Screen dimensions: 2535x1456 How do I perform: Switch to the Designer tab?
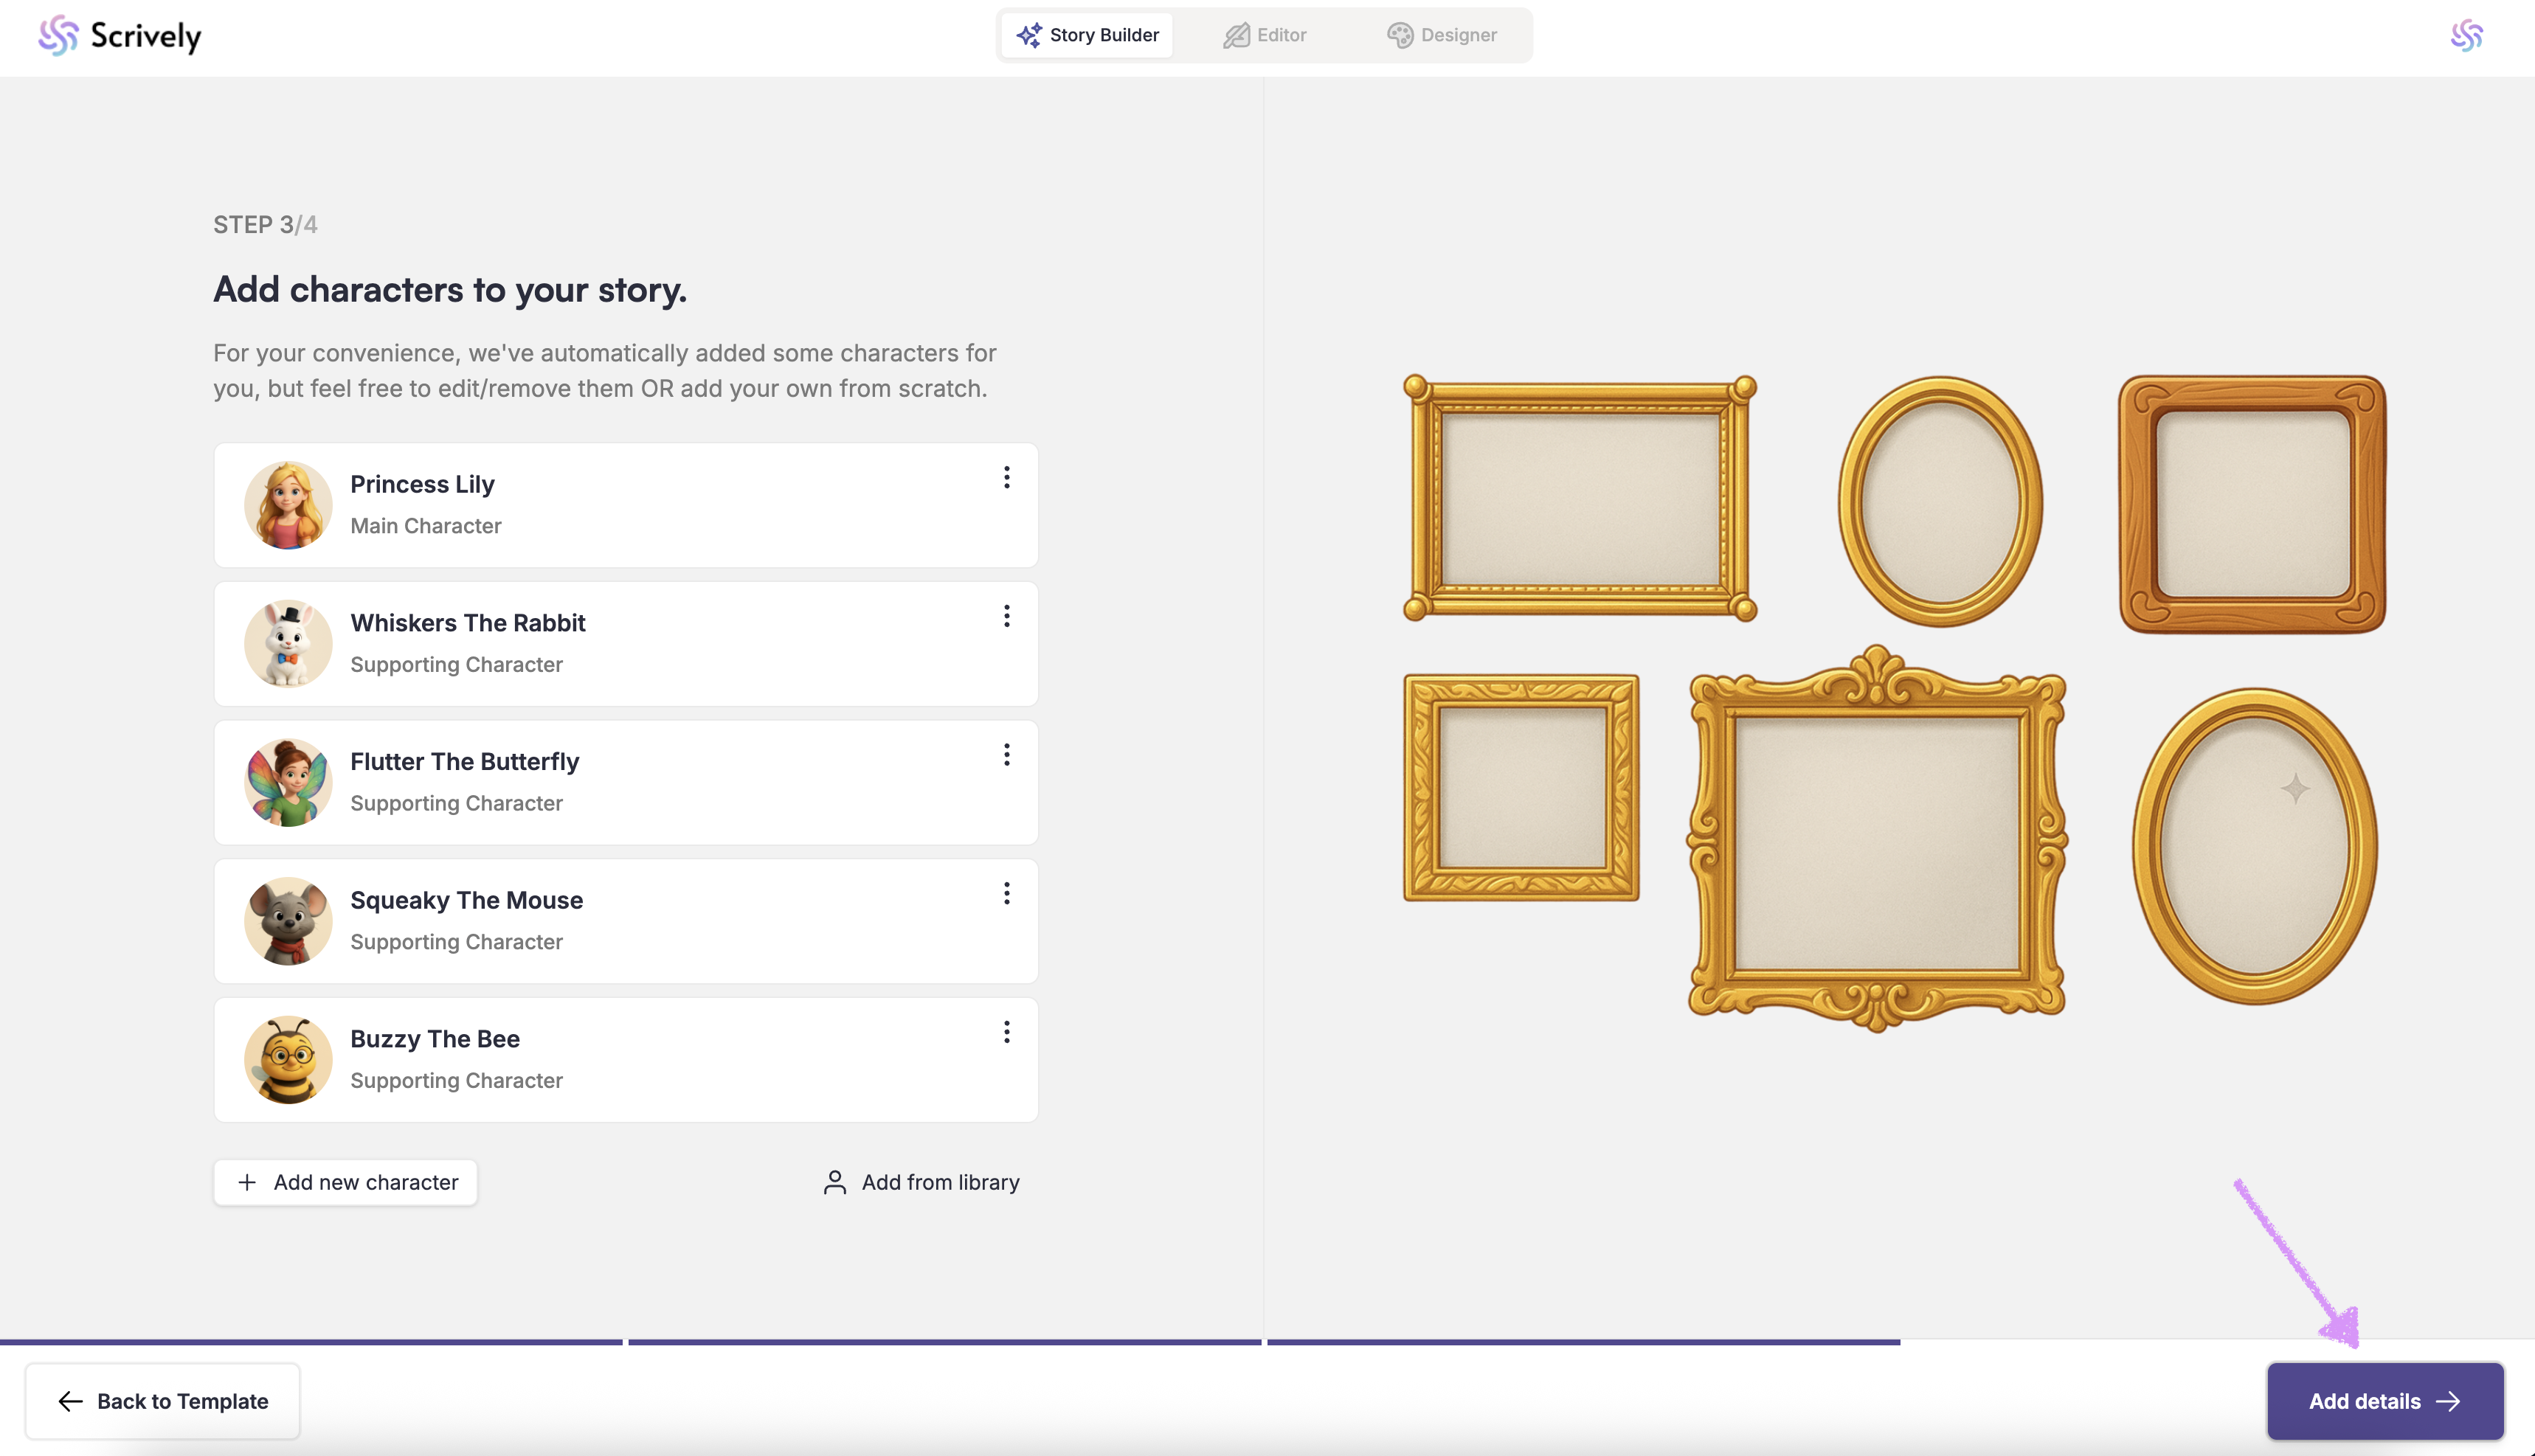click(x=1441, y=35)
